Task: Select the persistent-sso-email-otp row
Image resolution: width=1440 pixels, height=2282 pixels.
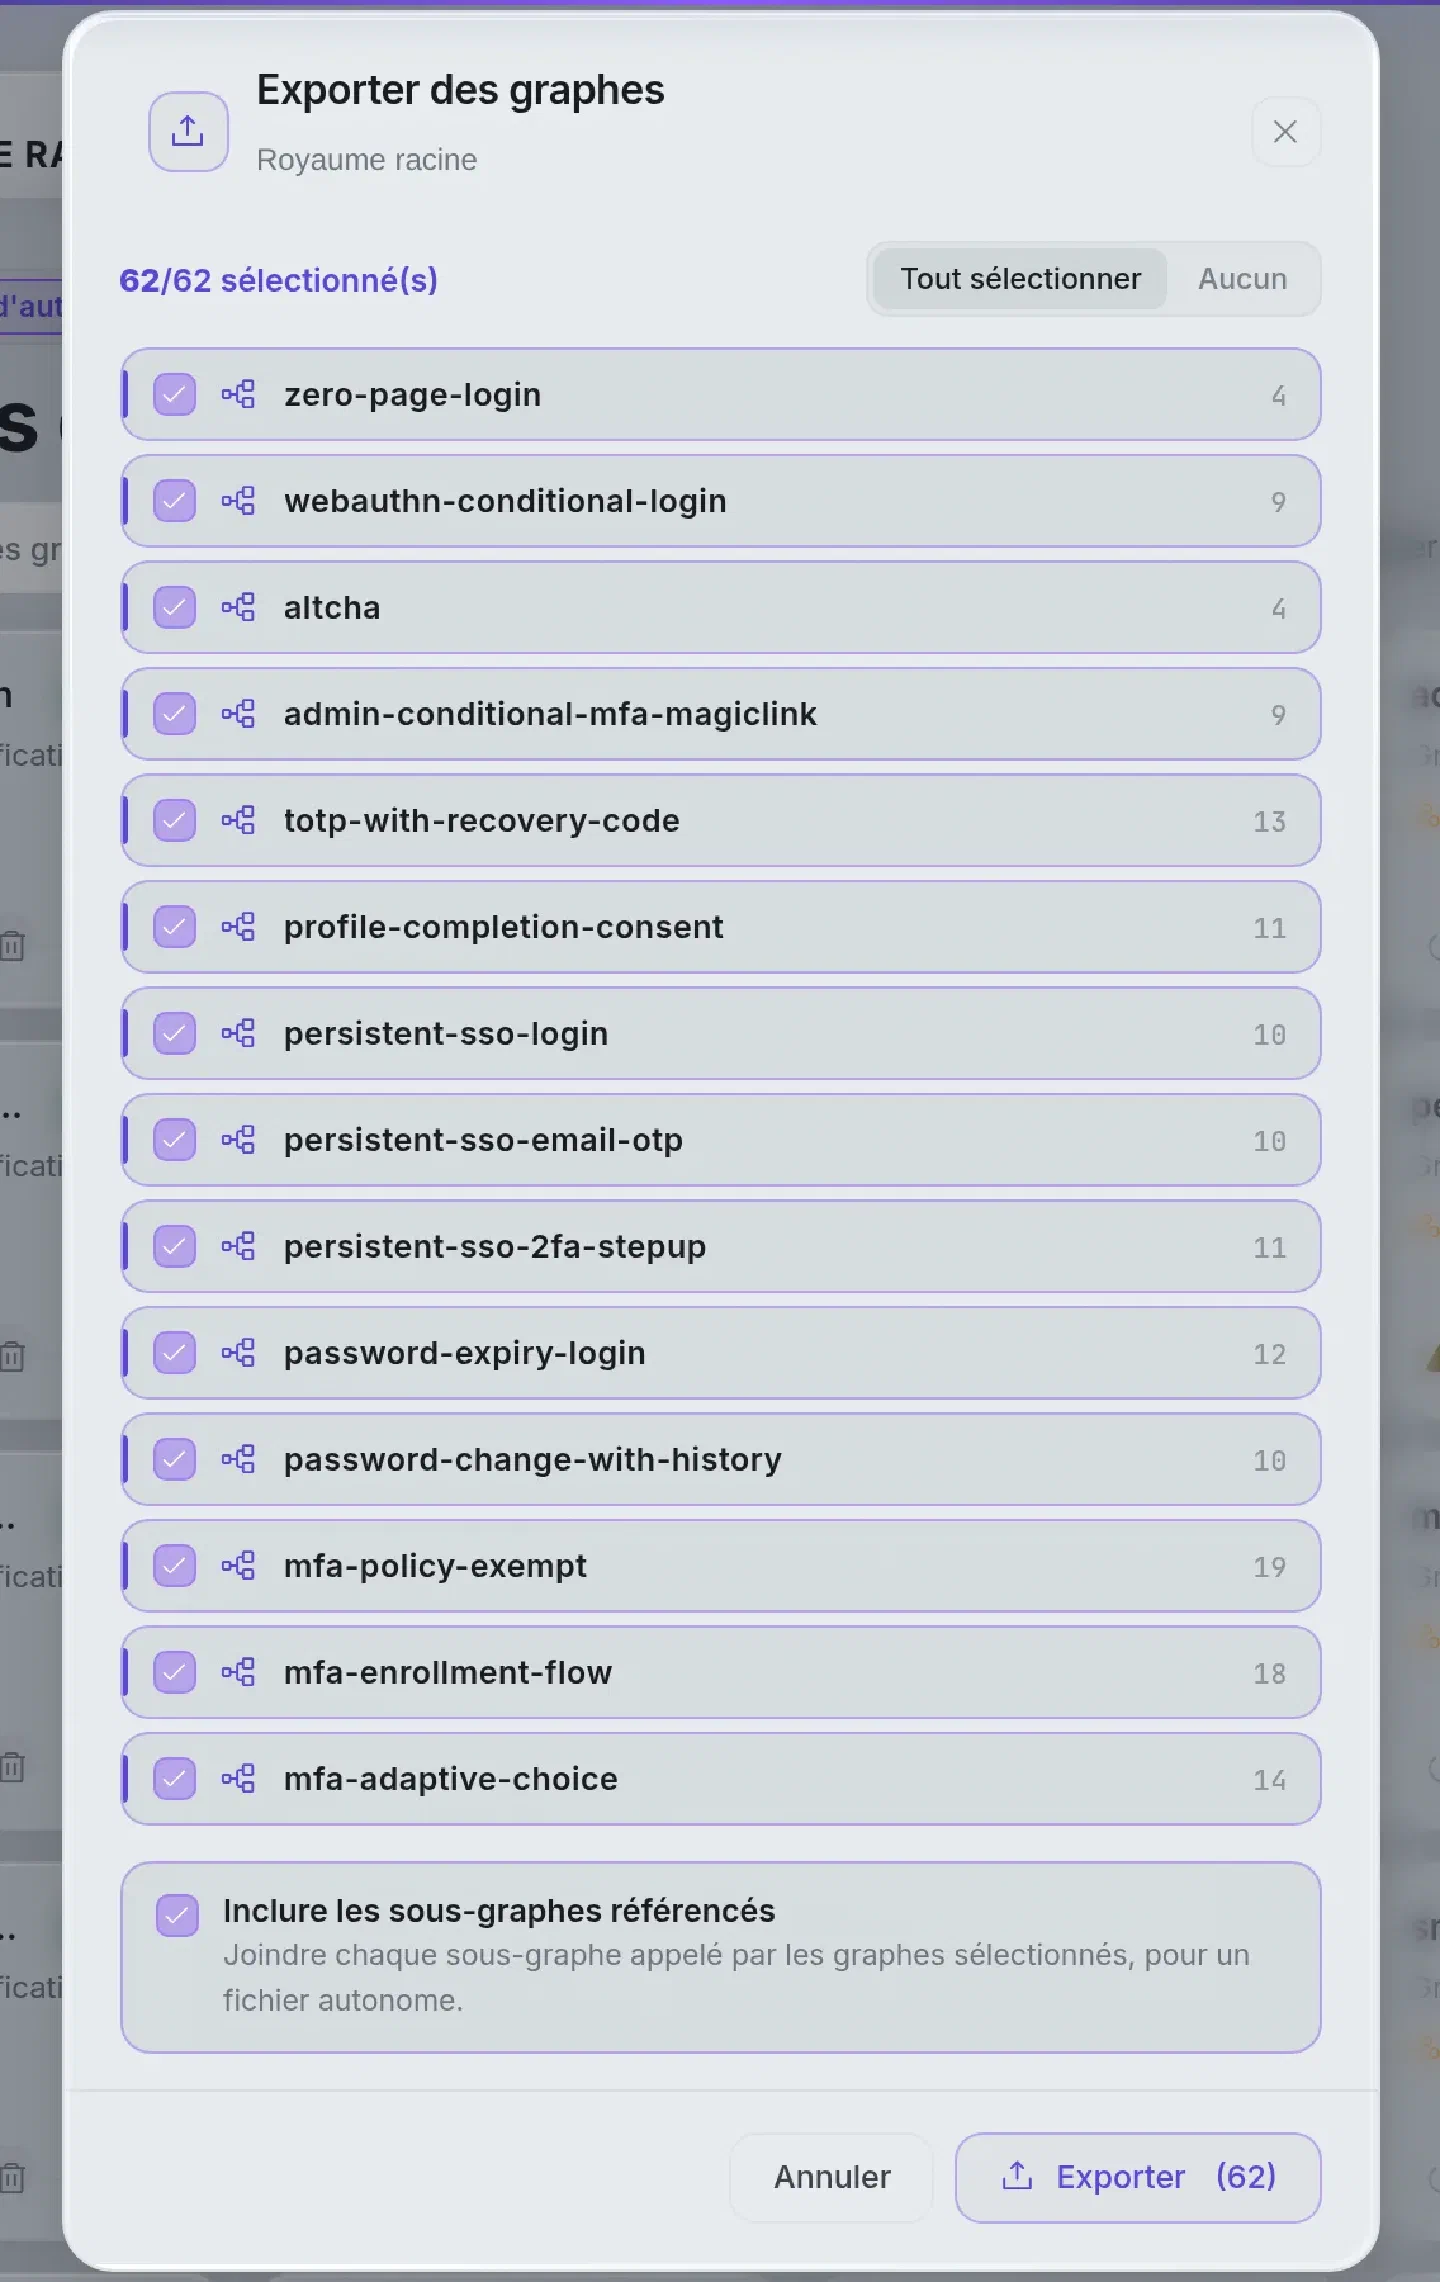Action: pos(721,1140)
